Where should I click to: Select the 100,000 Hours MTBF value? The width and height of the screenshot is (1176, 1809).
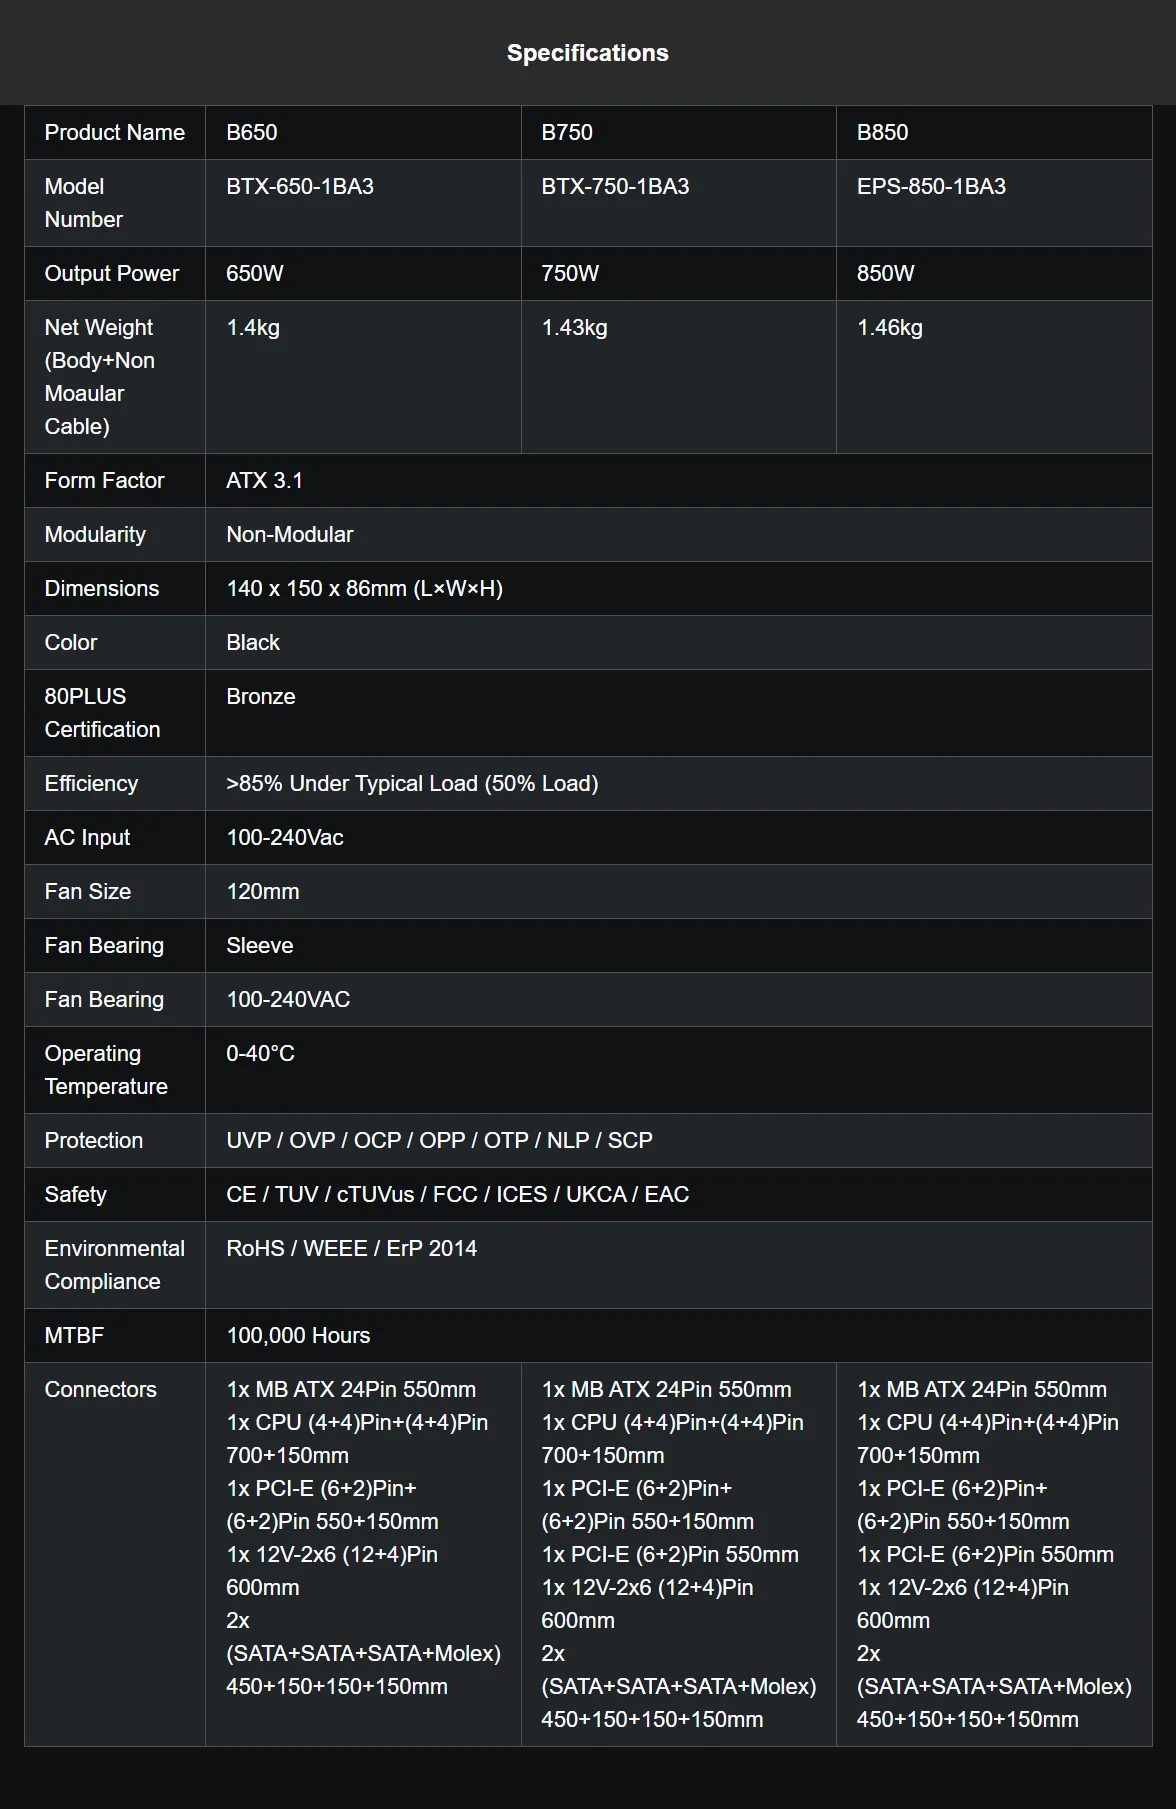(x=298, y=1335)
